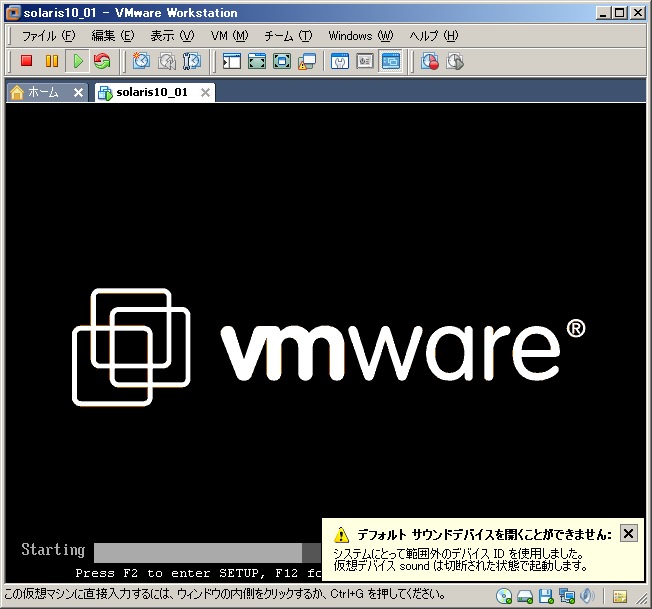Click the network adapter status icon
The image size is (652, 609).
[x=567, y=597]
